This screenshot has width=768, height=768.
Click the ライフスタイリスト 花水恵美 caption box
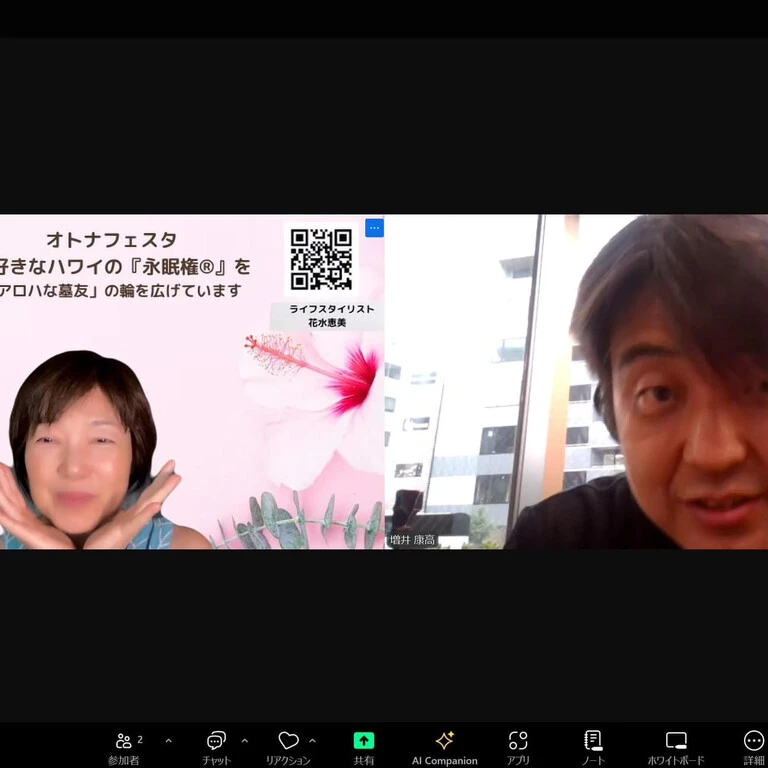click(327, 316)
